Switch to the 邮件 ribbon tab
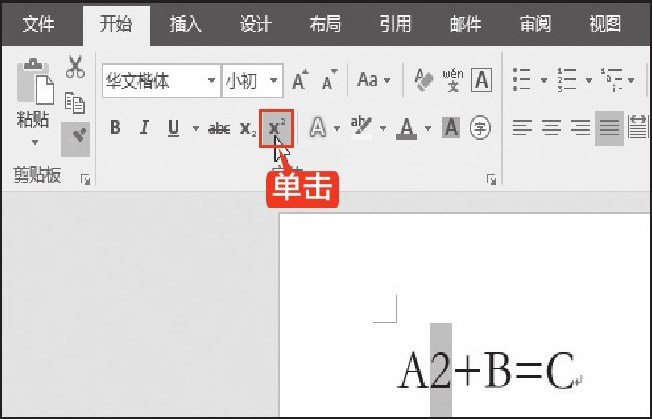 point(465,24)
